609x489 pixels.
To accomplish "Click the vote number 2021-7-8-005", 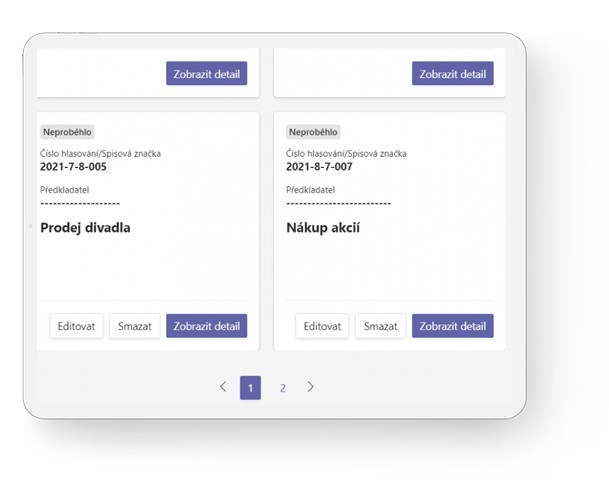I will click(x=73, y=166).
